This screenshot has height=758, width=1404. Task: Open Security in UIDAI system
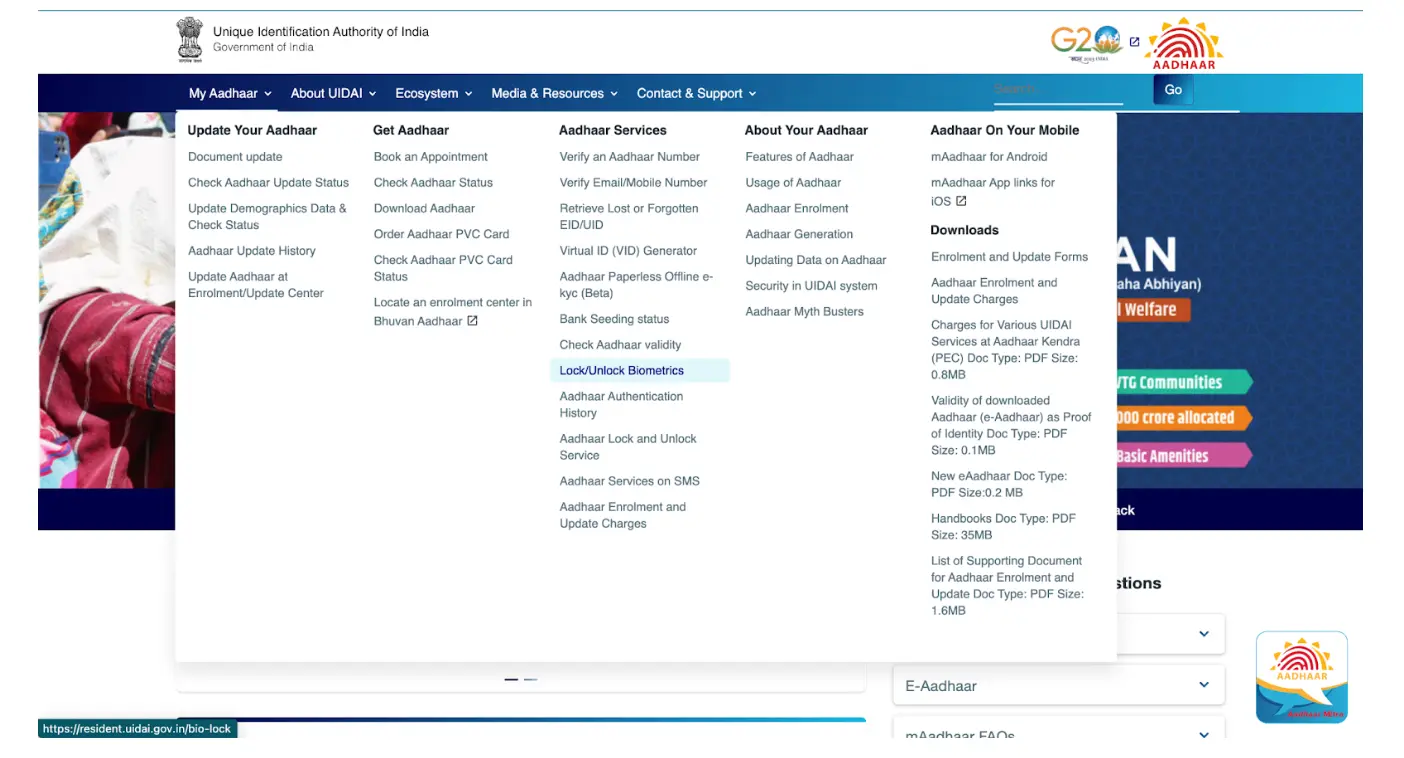pos(811,286)
